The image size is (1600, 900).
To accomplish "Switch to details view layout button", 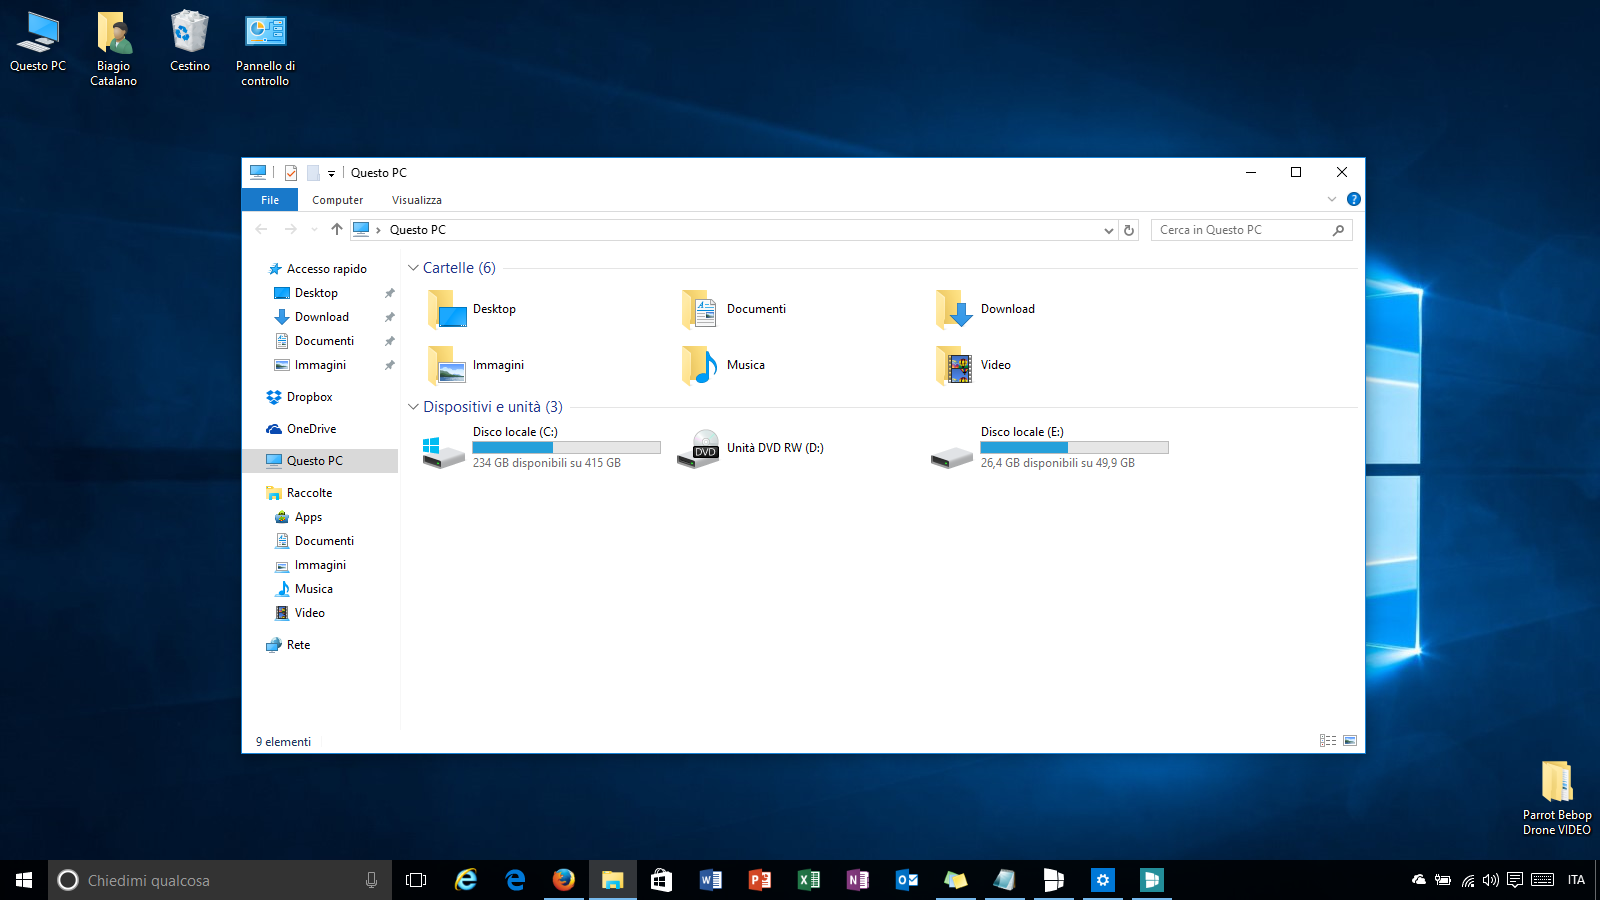I will pyautogui.click(x=1328, y=741).
